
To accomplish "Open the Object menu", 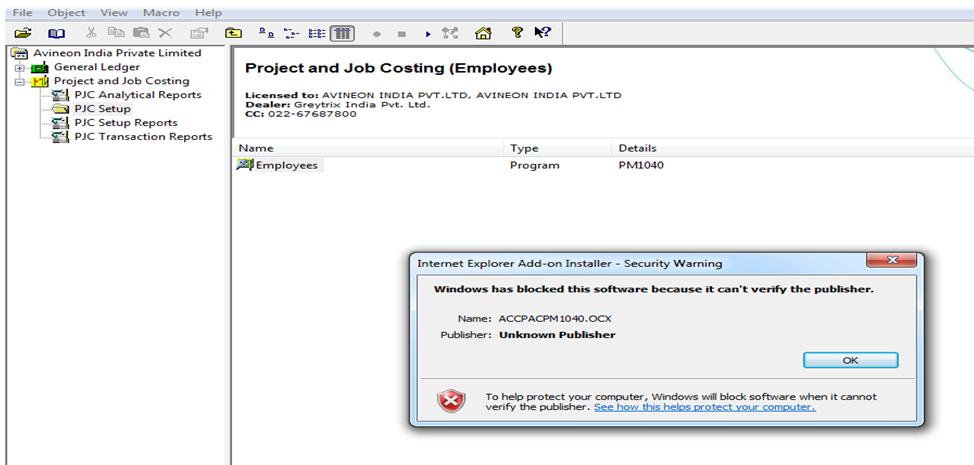I will point(66,12).
